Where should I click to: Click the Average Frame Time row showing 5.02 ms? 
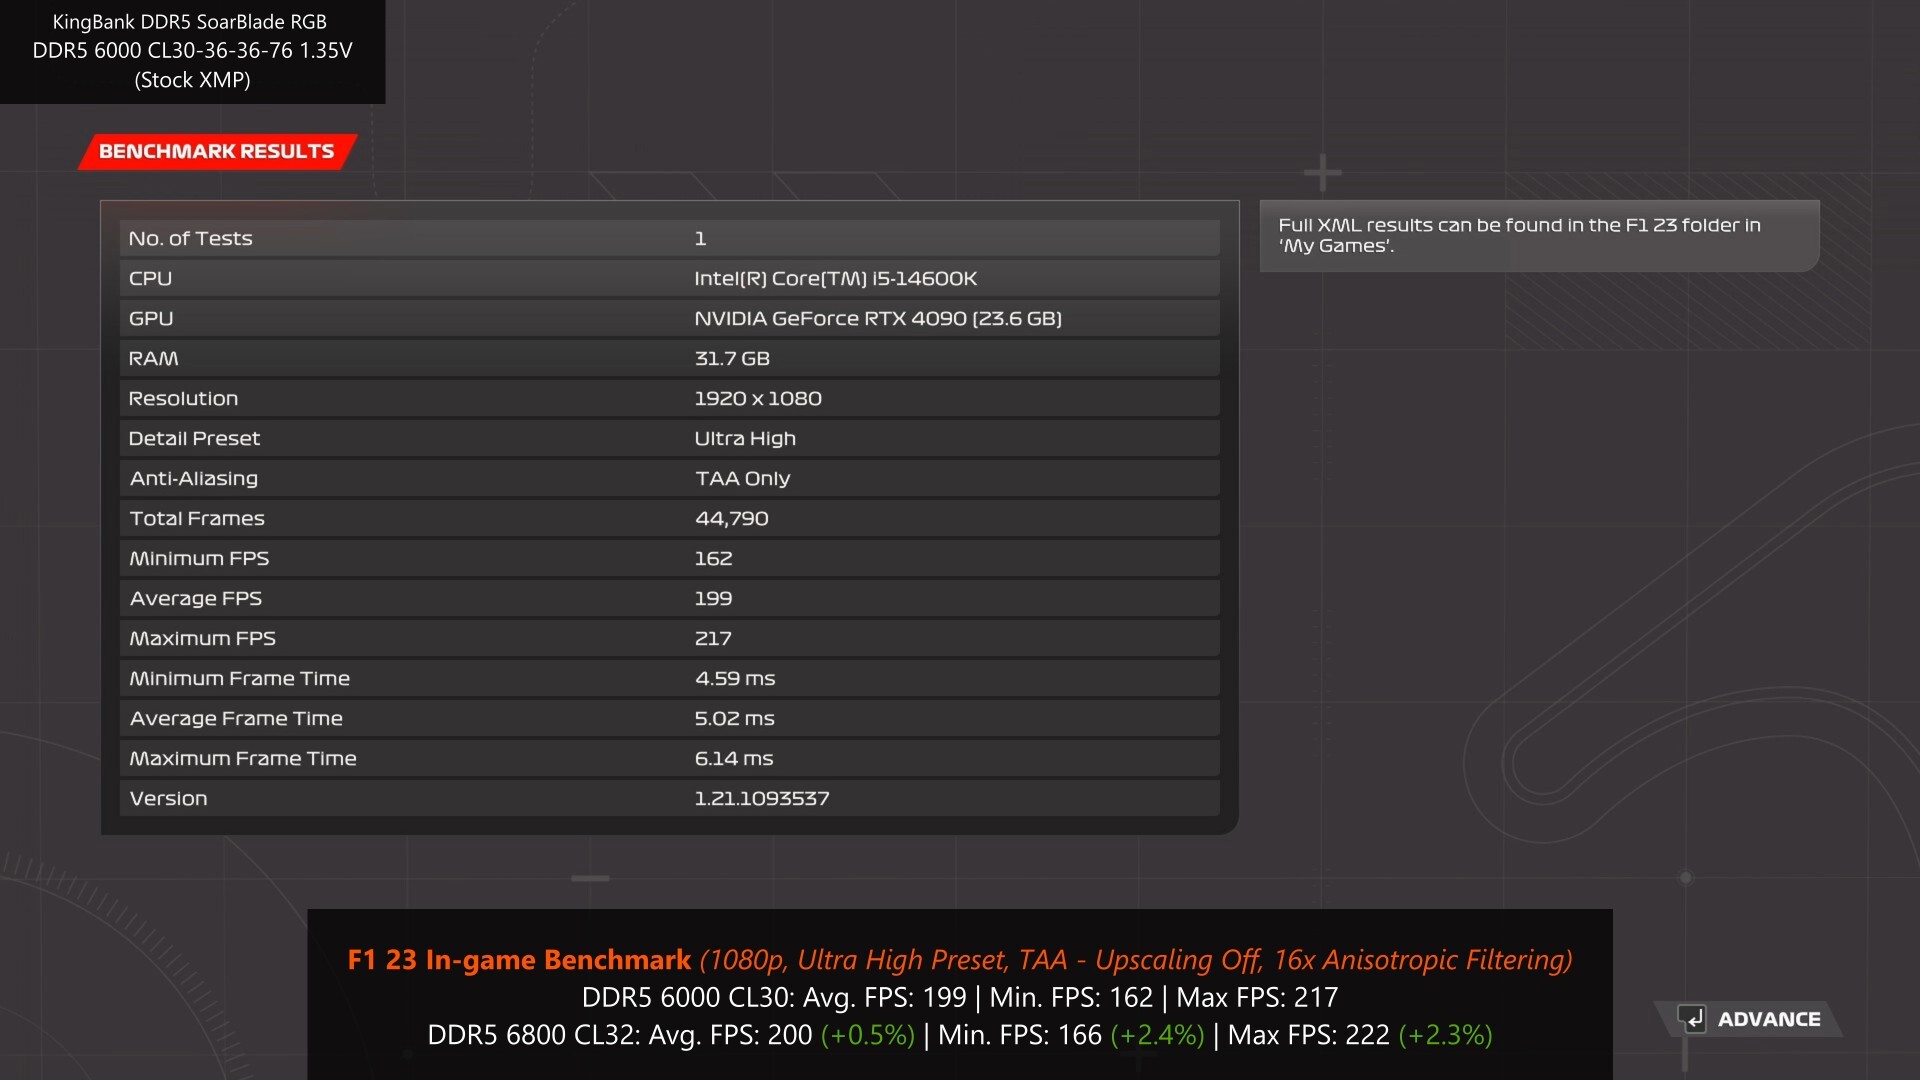[668, 718]
